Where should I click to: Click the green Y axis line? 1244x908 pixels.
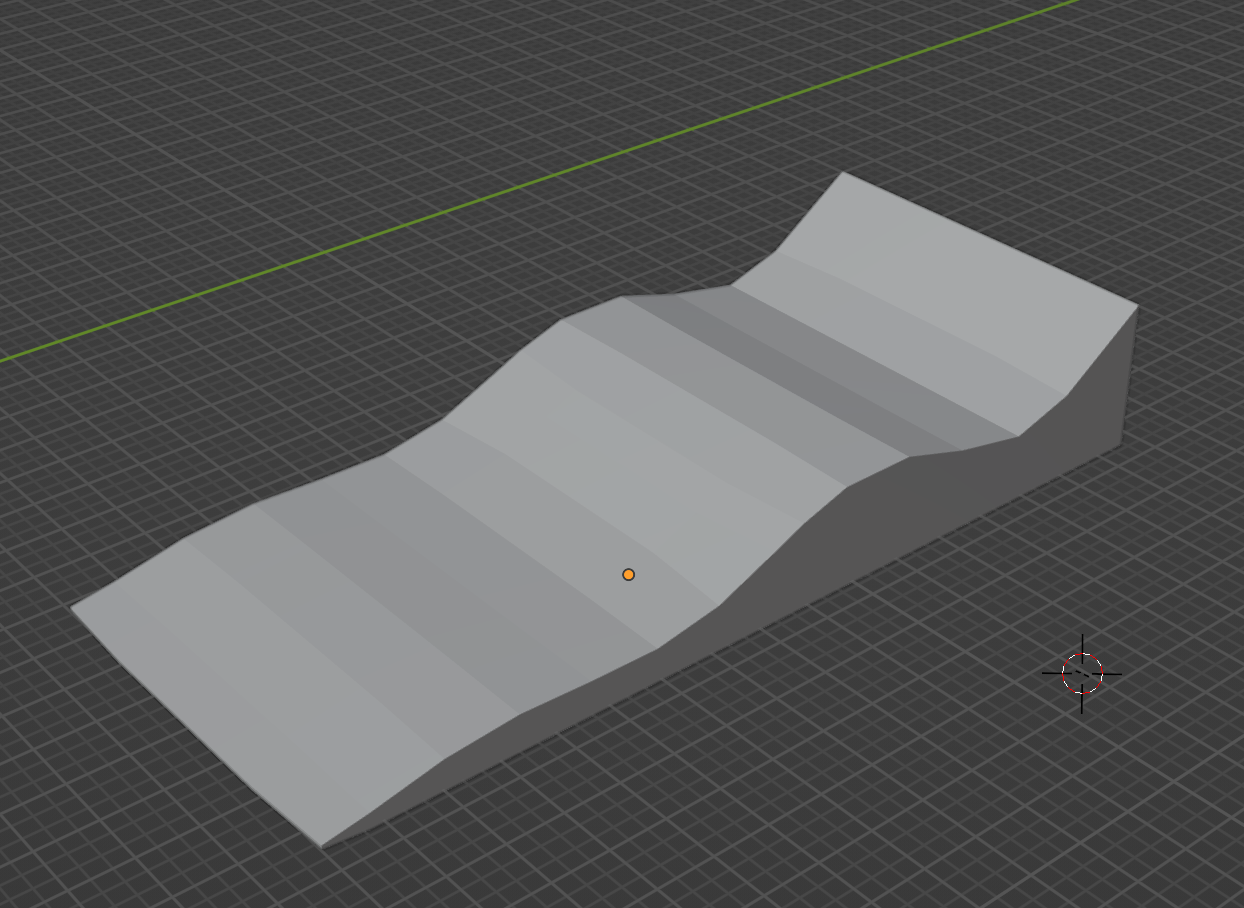[x=540, y=181]
